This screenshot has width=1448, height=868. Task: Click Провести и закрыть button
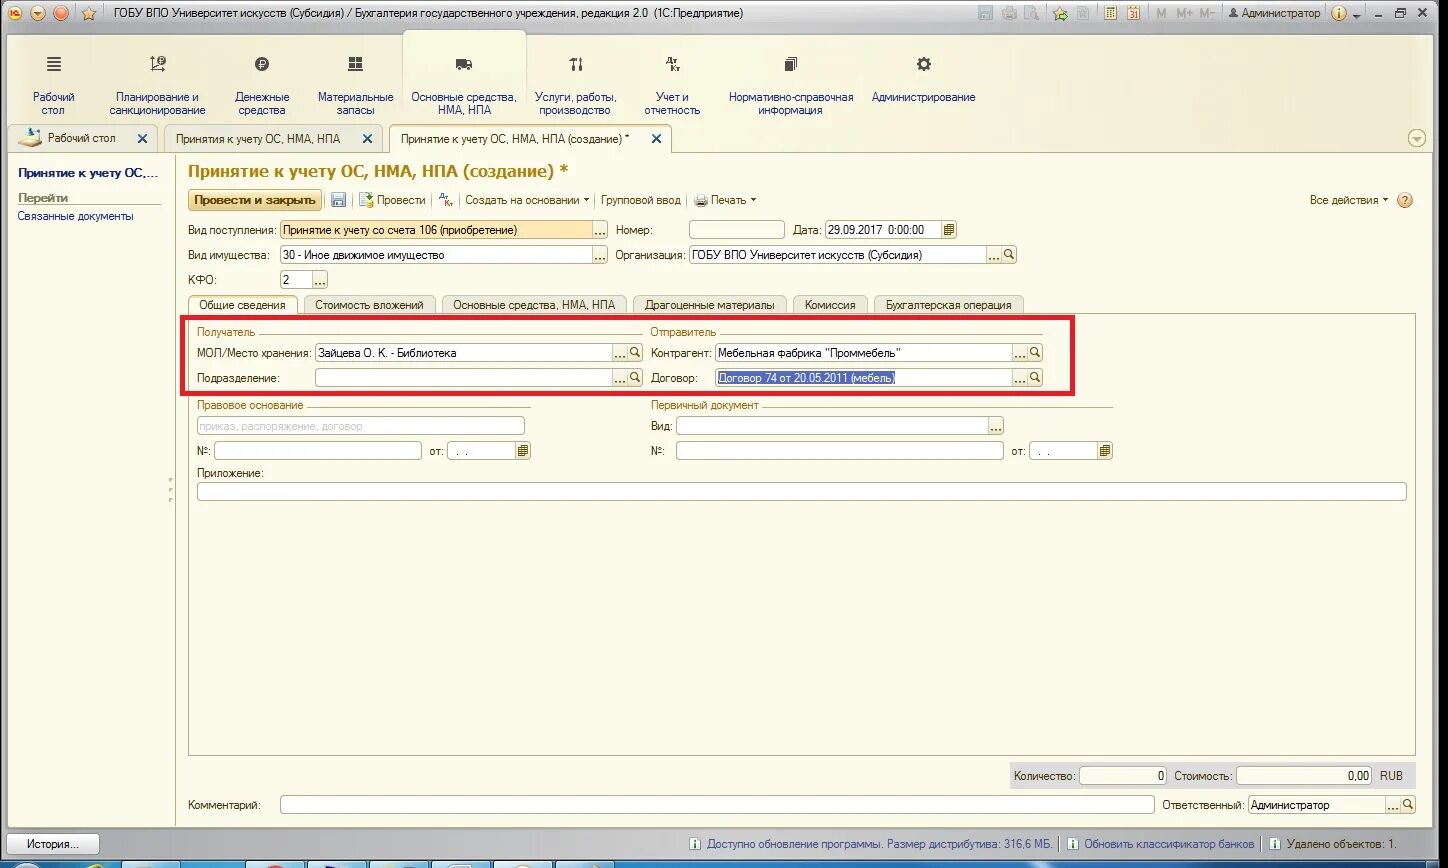pos(255,200)
